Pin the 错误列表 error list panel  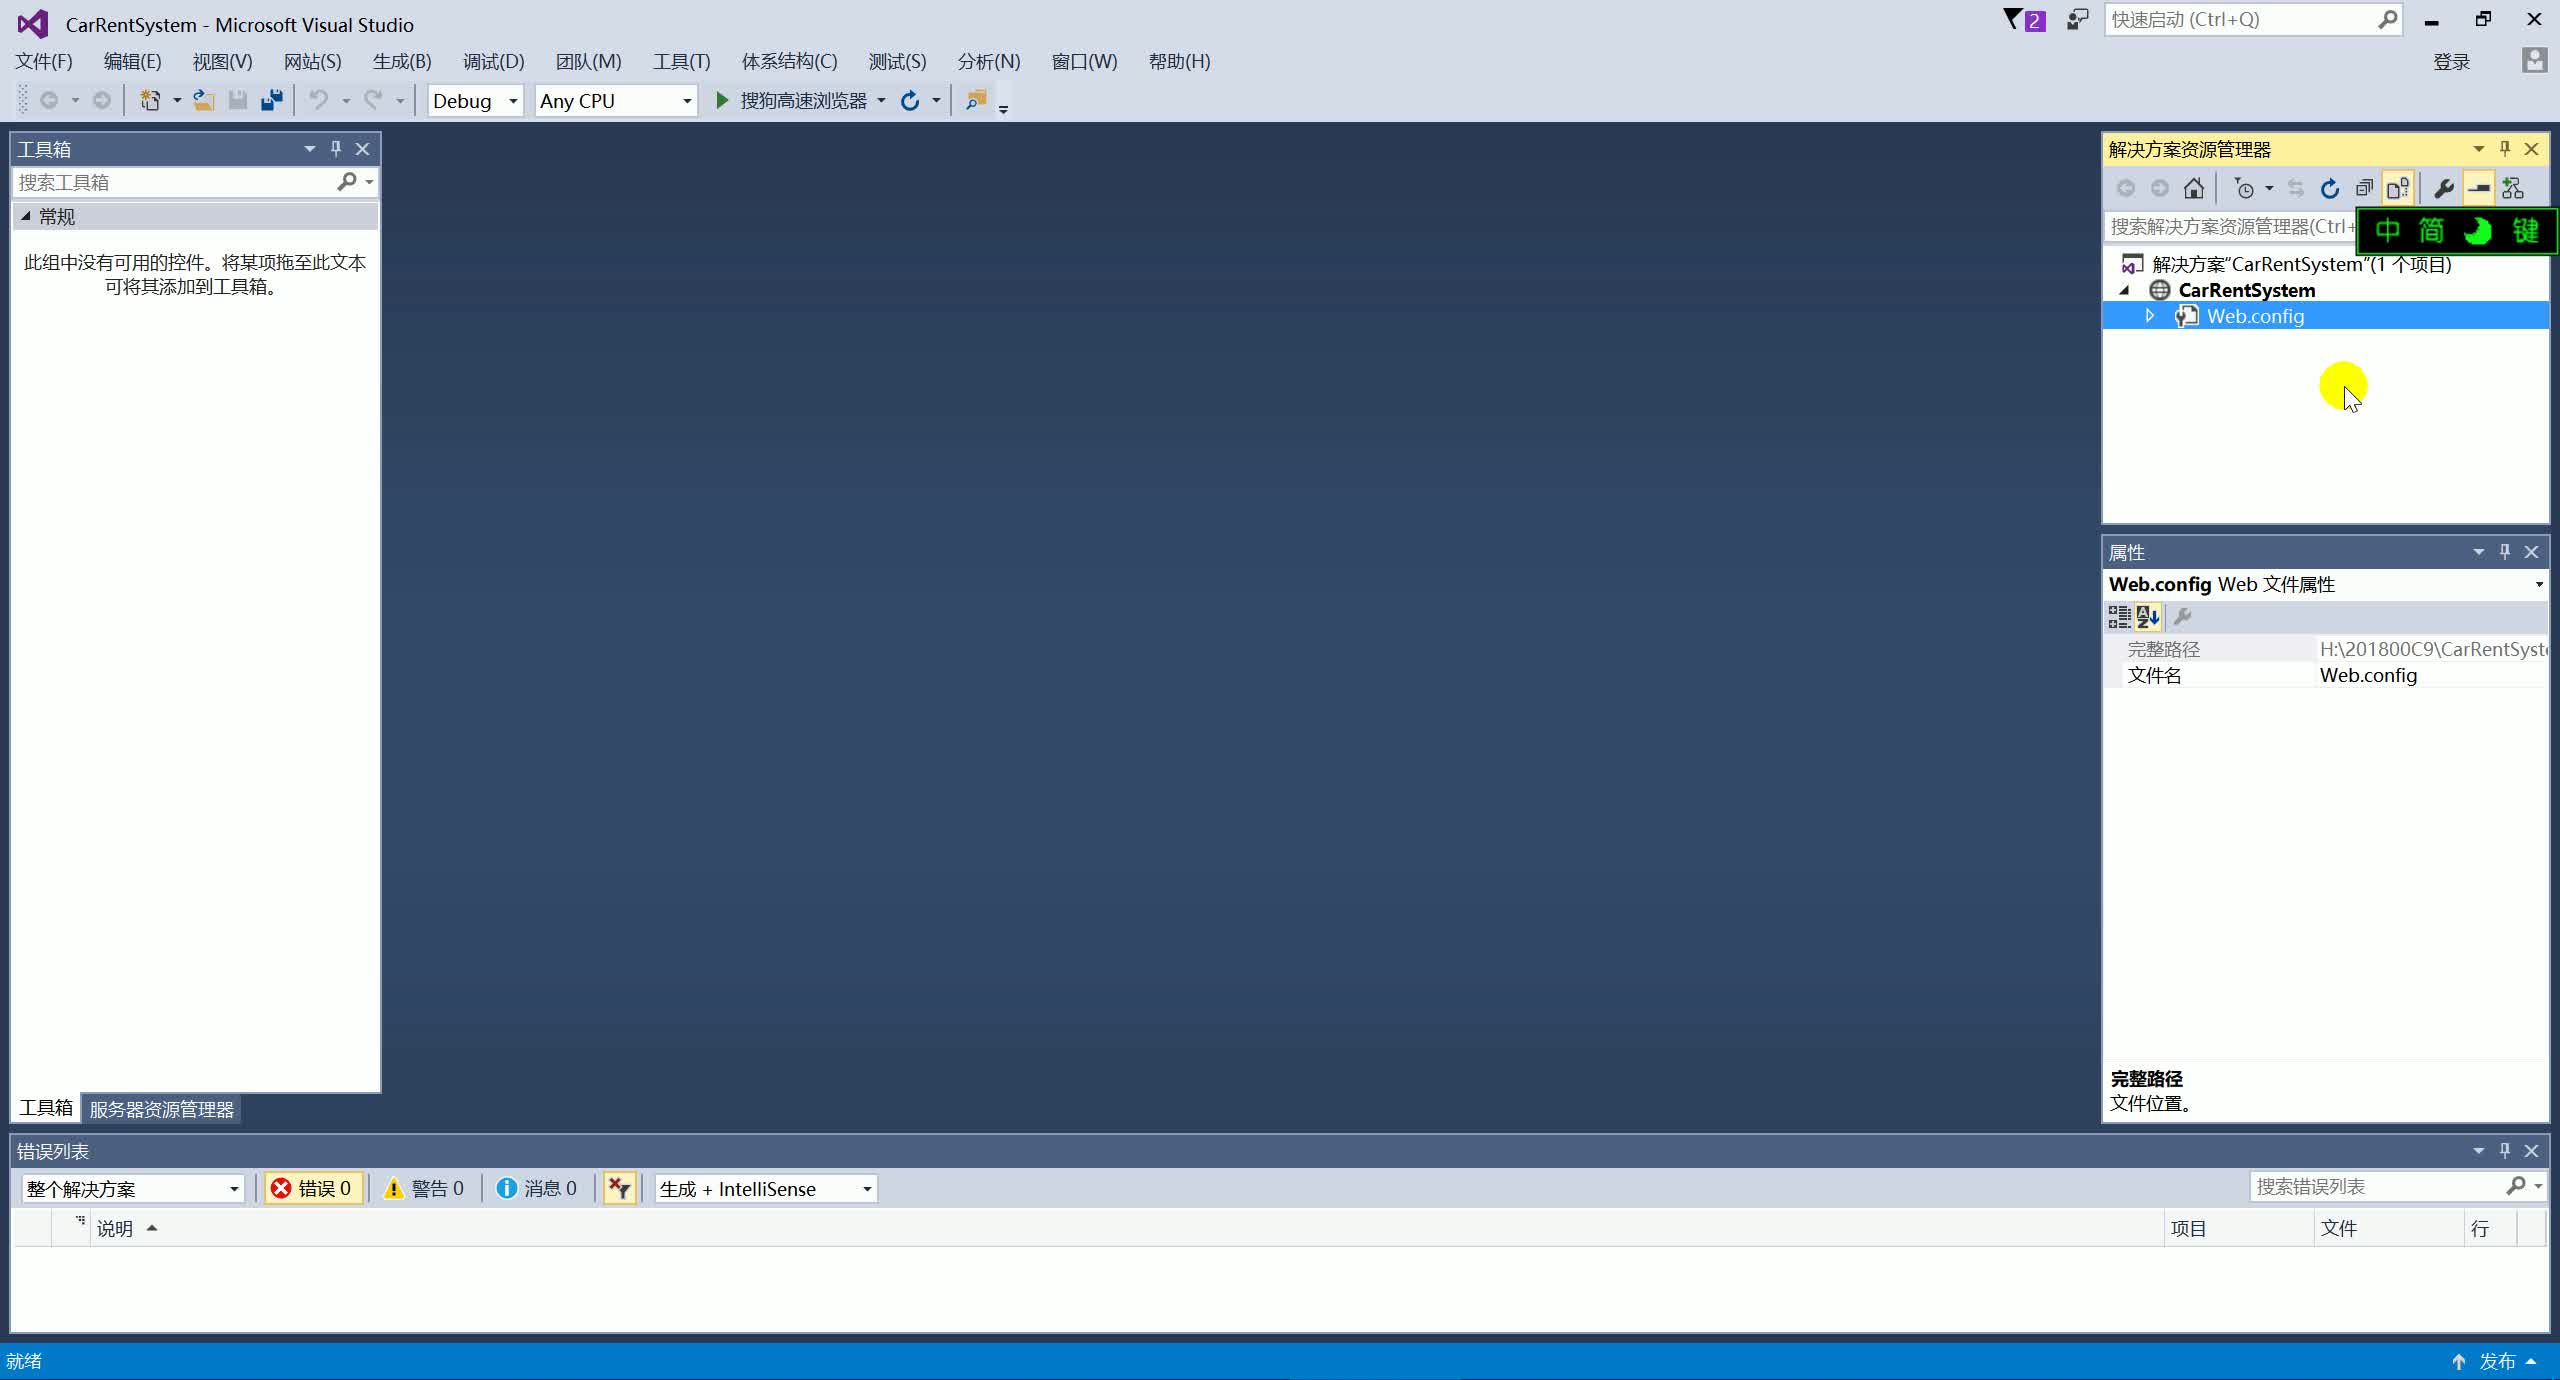[x=2505, y=1151]
